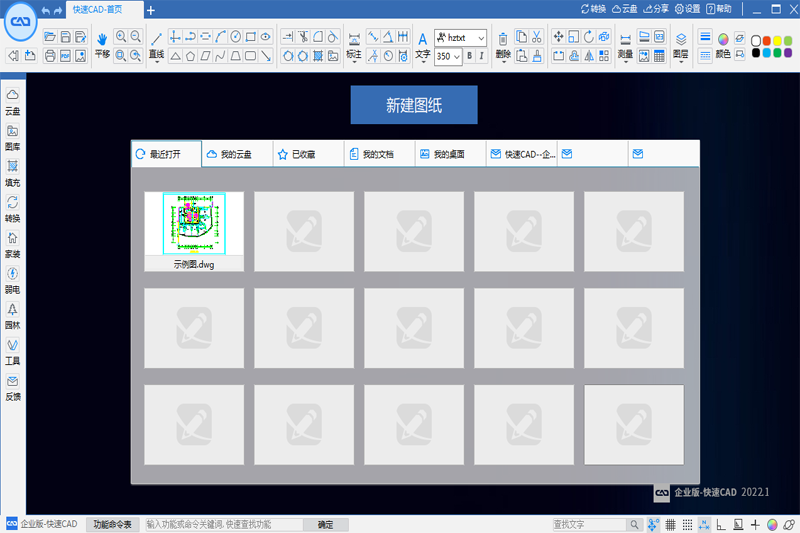Click the 新建图纸 new drawing button
The width and height of the screenshot is (800, 533).
coord(414,105)
